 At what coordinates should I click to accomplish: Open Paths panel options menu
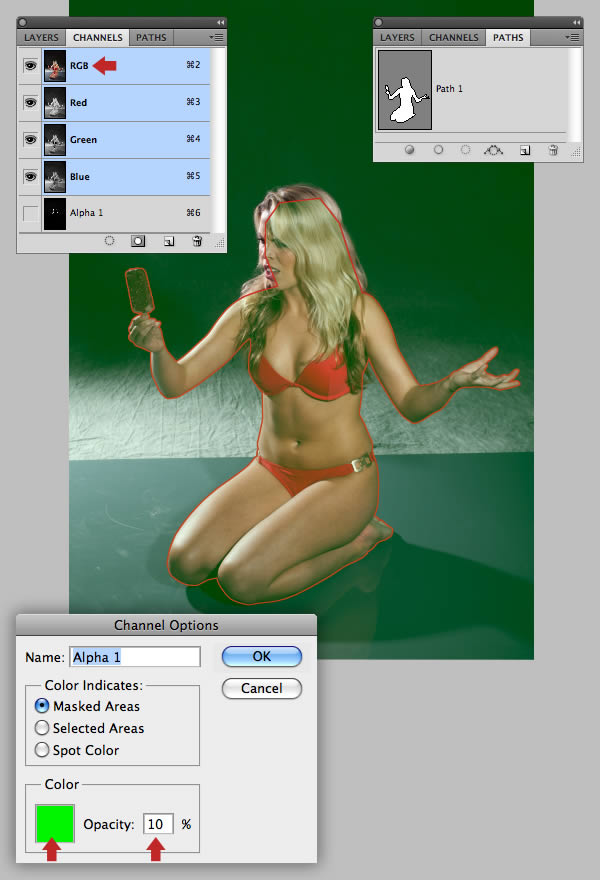point(572,38)
